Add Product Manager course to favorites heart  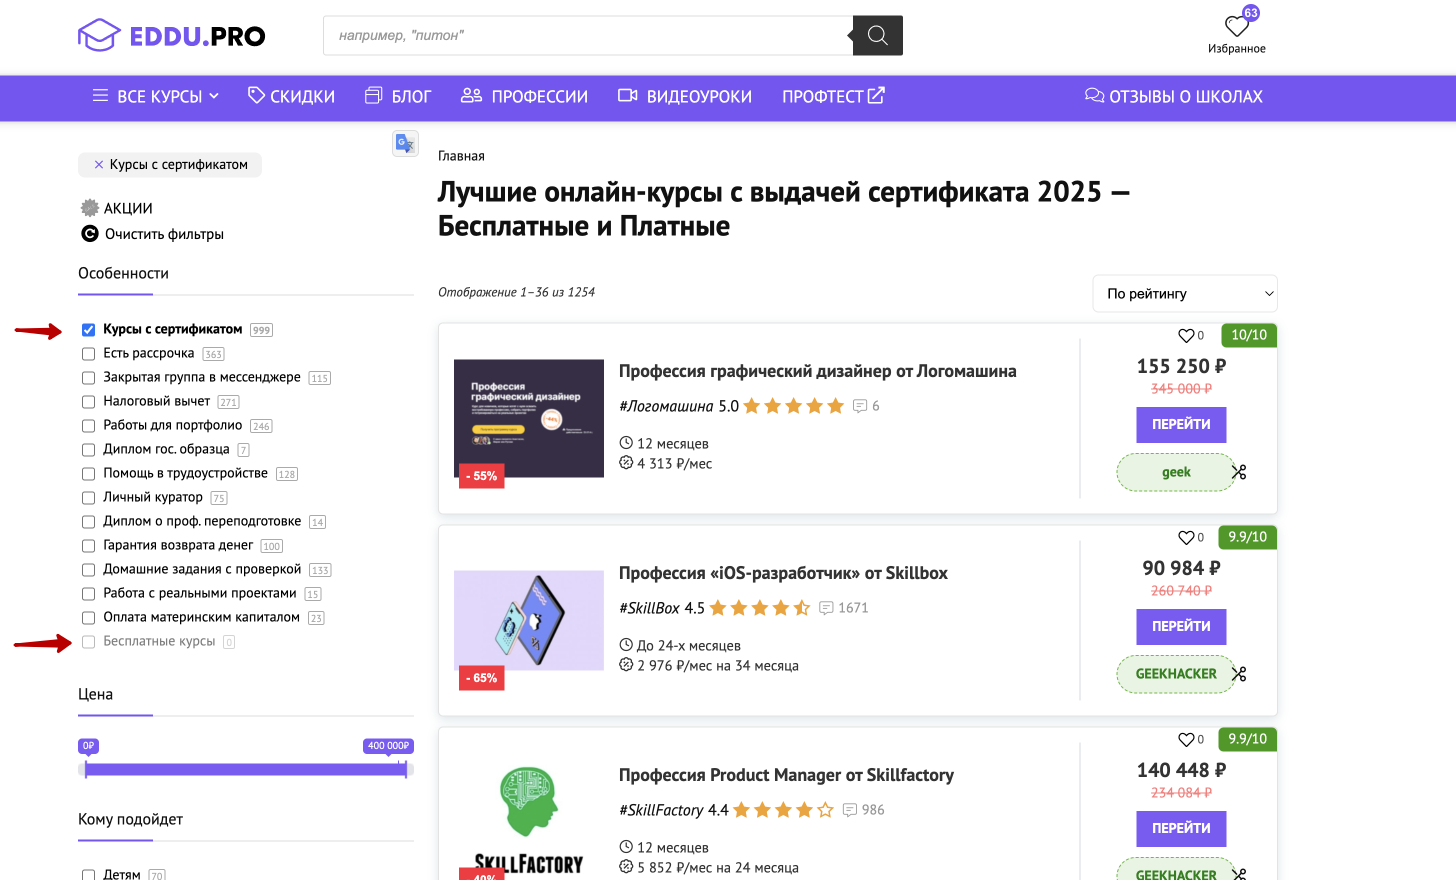pos(1186,740)
